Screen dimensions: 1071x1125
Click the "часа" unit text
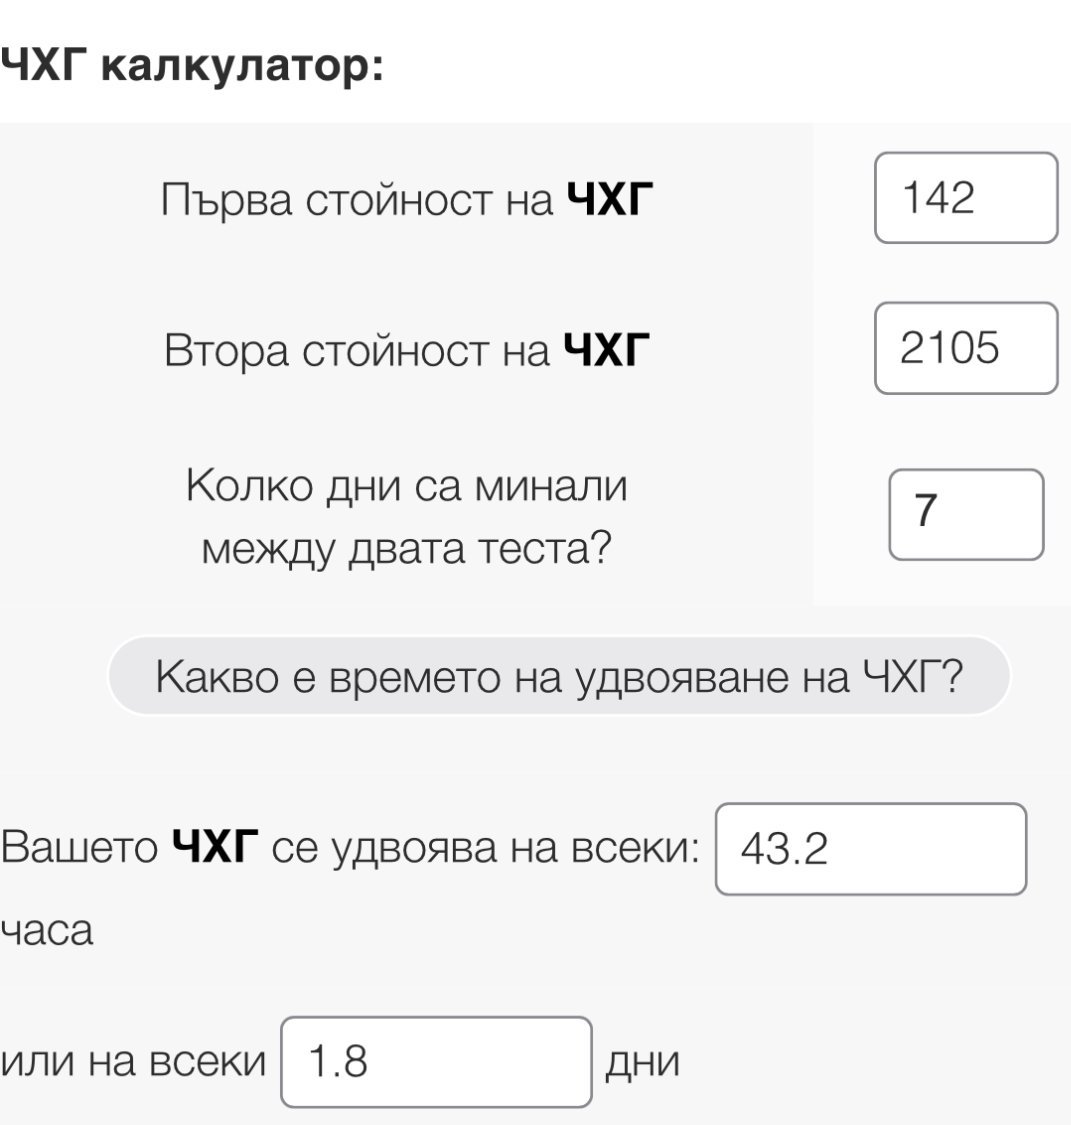(47, 931)
